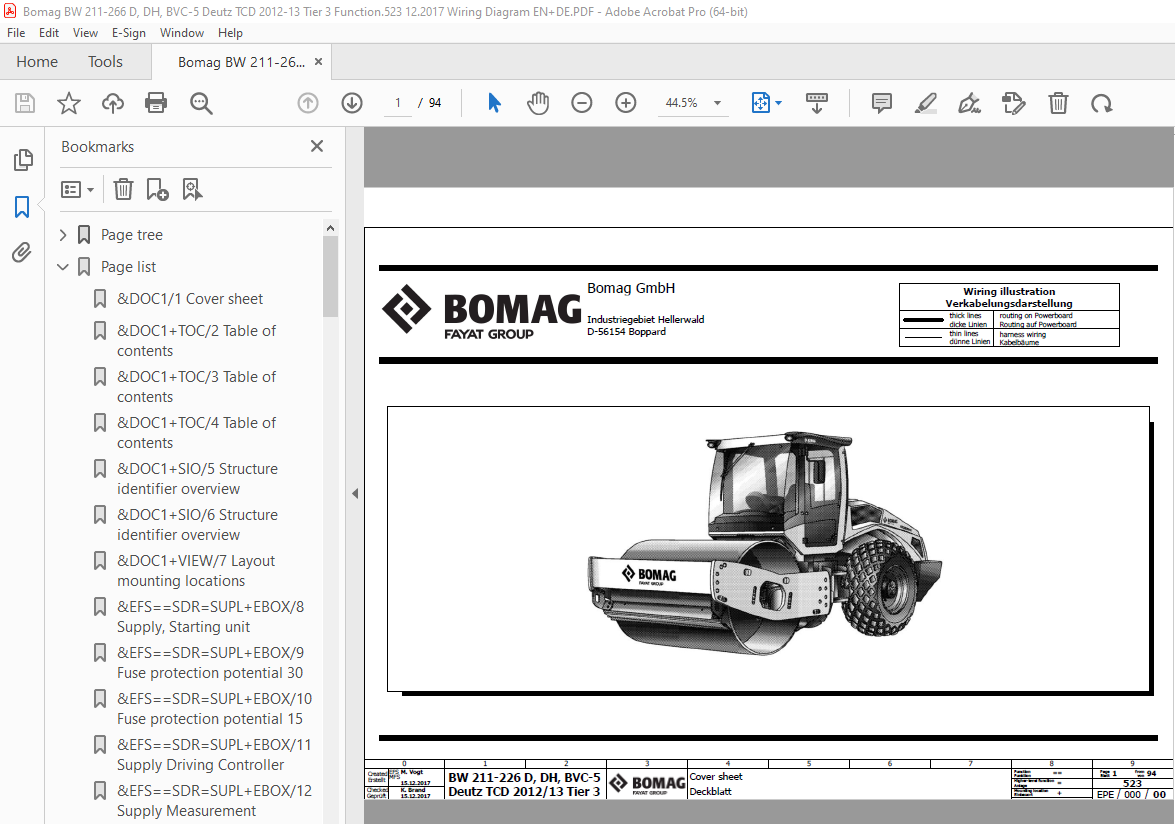Image resolution: width=1175 pixels, height=824 pixels.
Task: Open the Help menu
Action: pos(230,33)
